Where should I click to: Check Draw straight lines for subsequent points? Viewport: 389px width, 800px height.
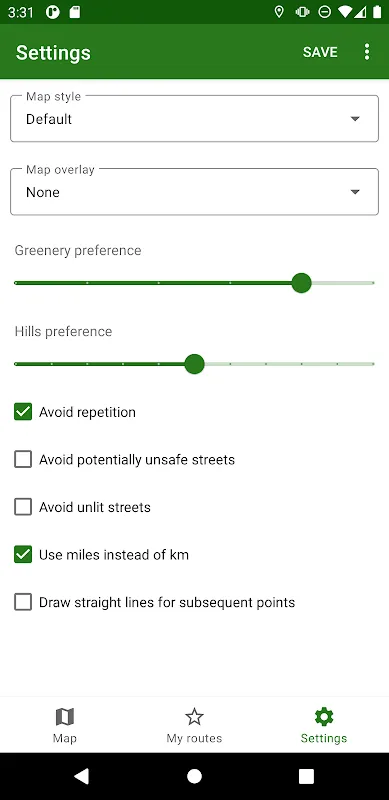pos(23,602)
